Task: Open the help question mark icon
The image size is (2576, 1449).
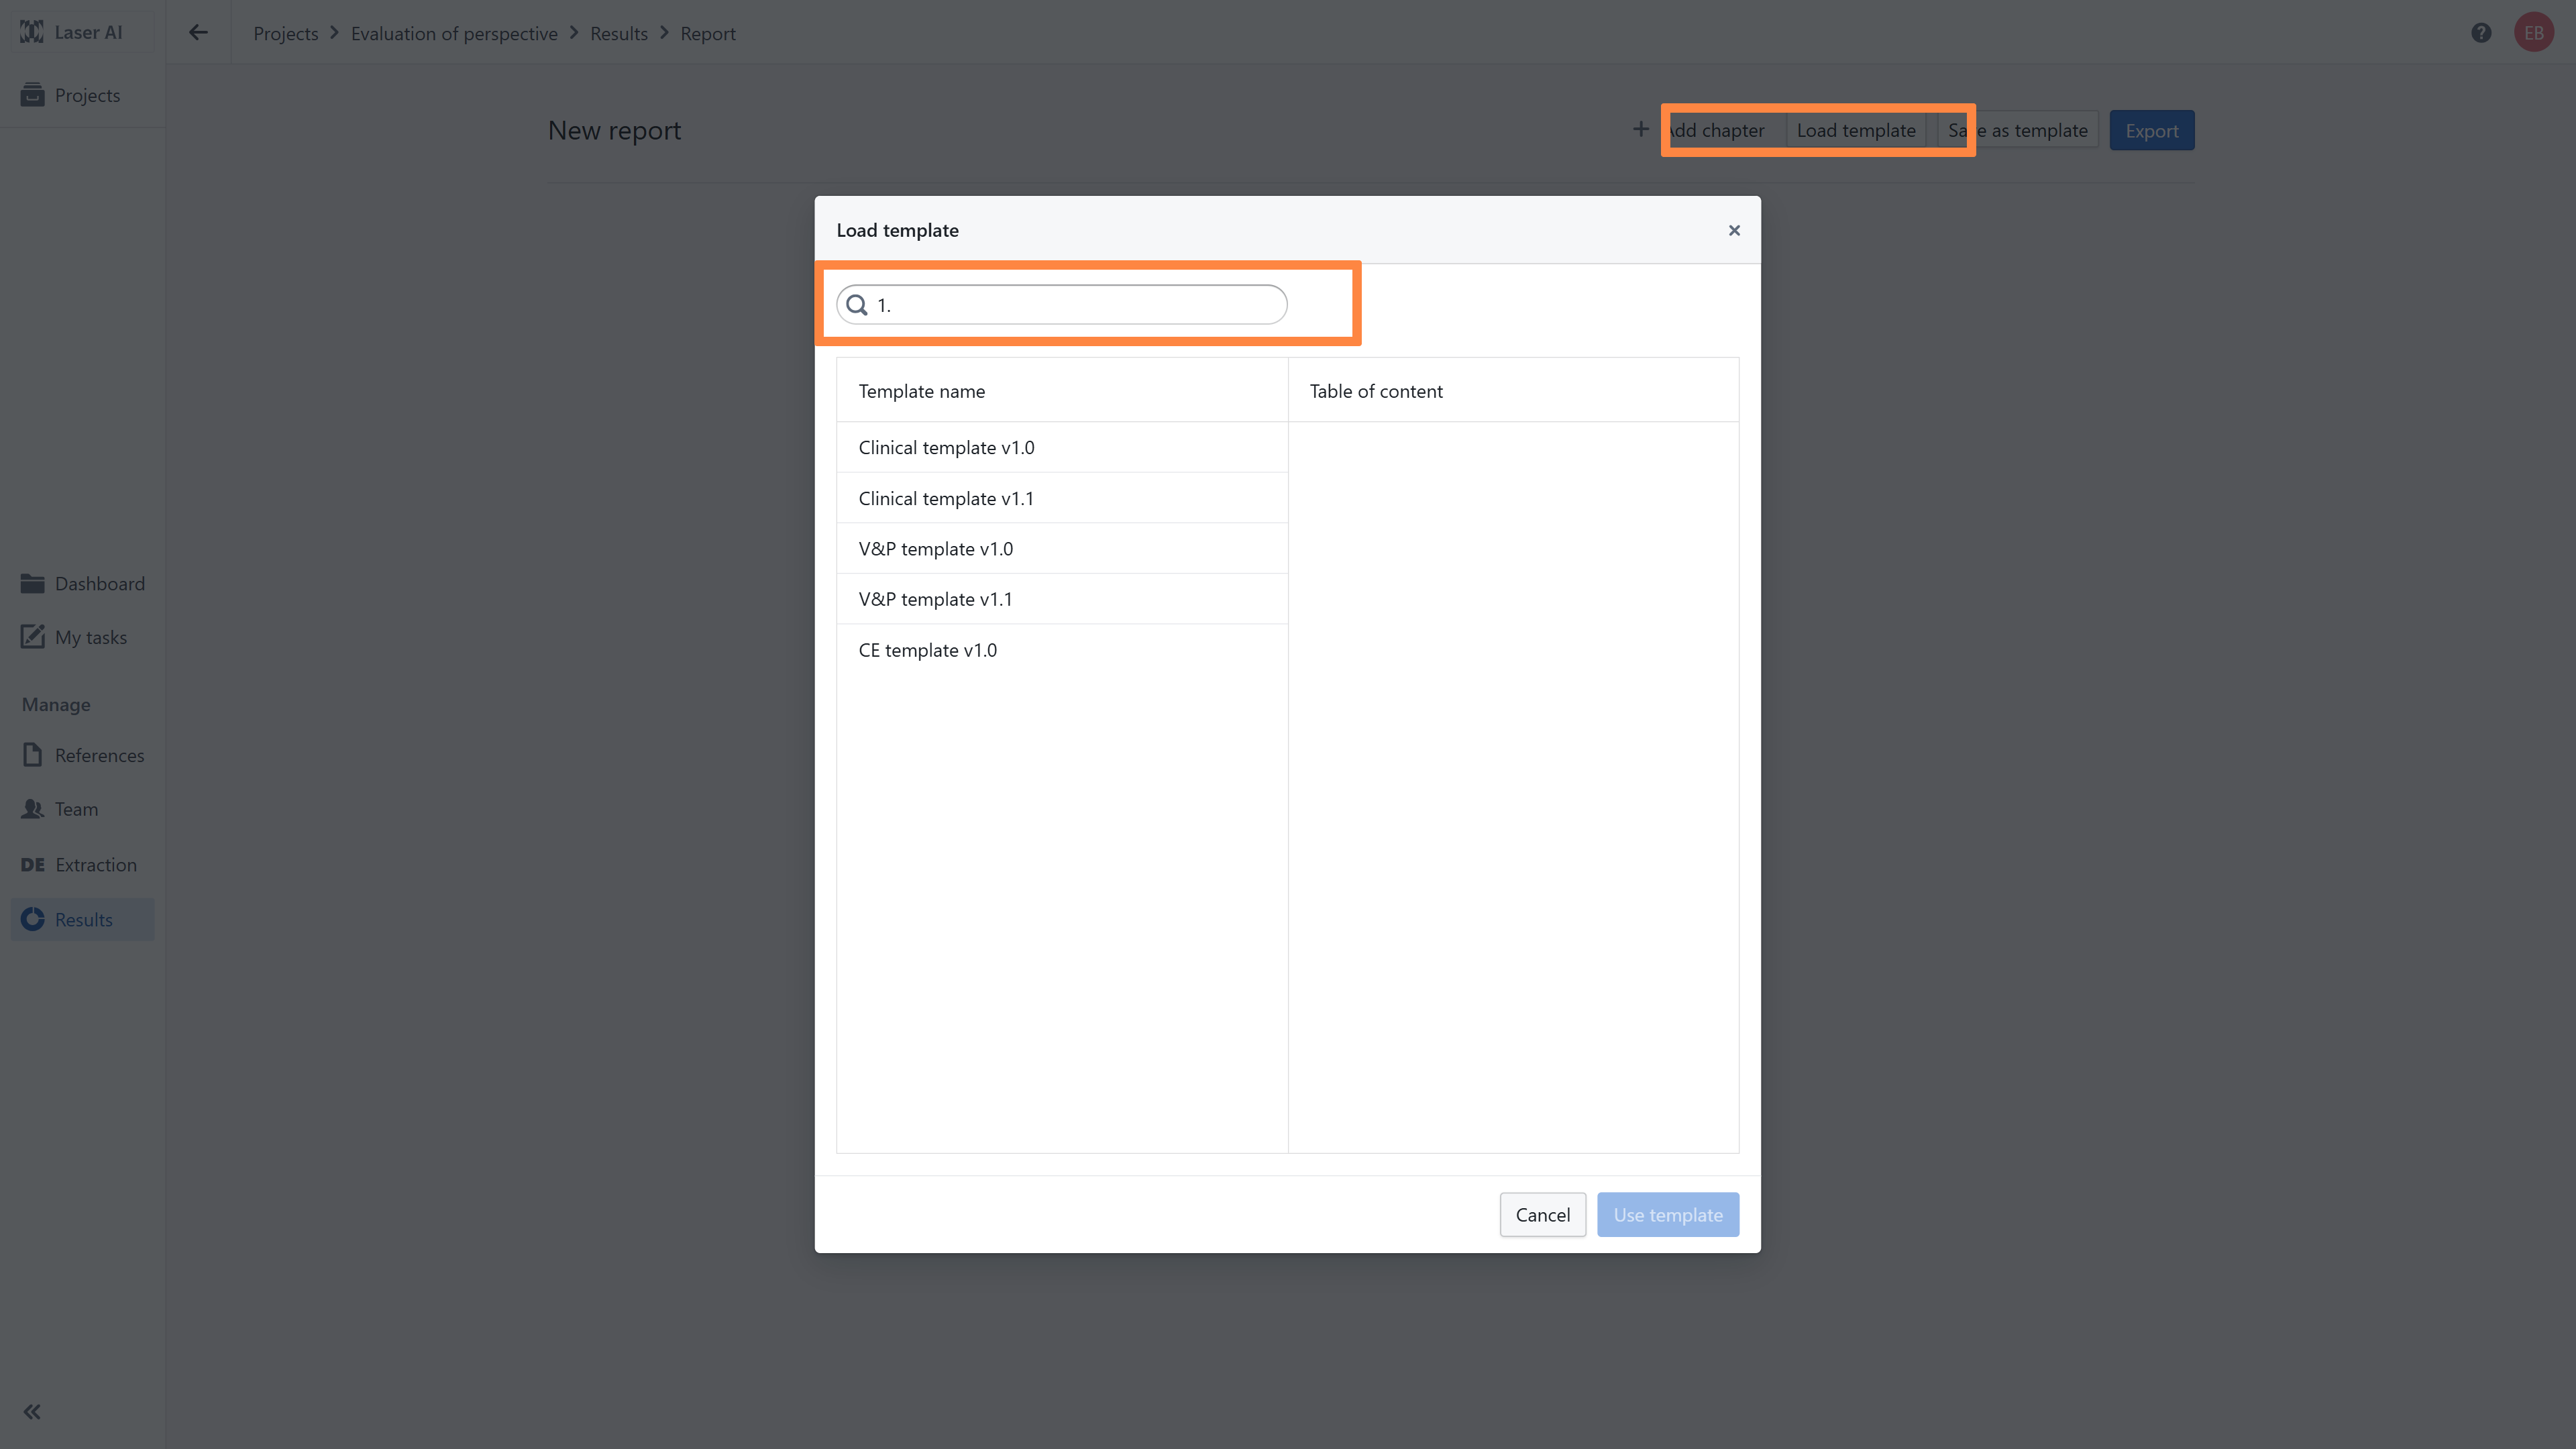Action: (x=2481, y=33)
